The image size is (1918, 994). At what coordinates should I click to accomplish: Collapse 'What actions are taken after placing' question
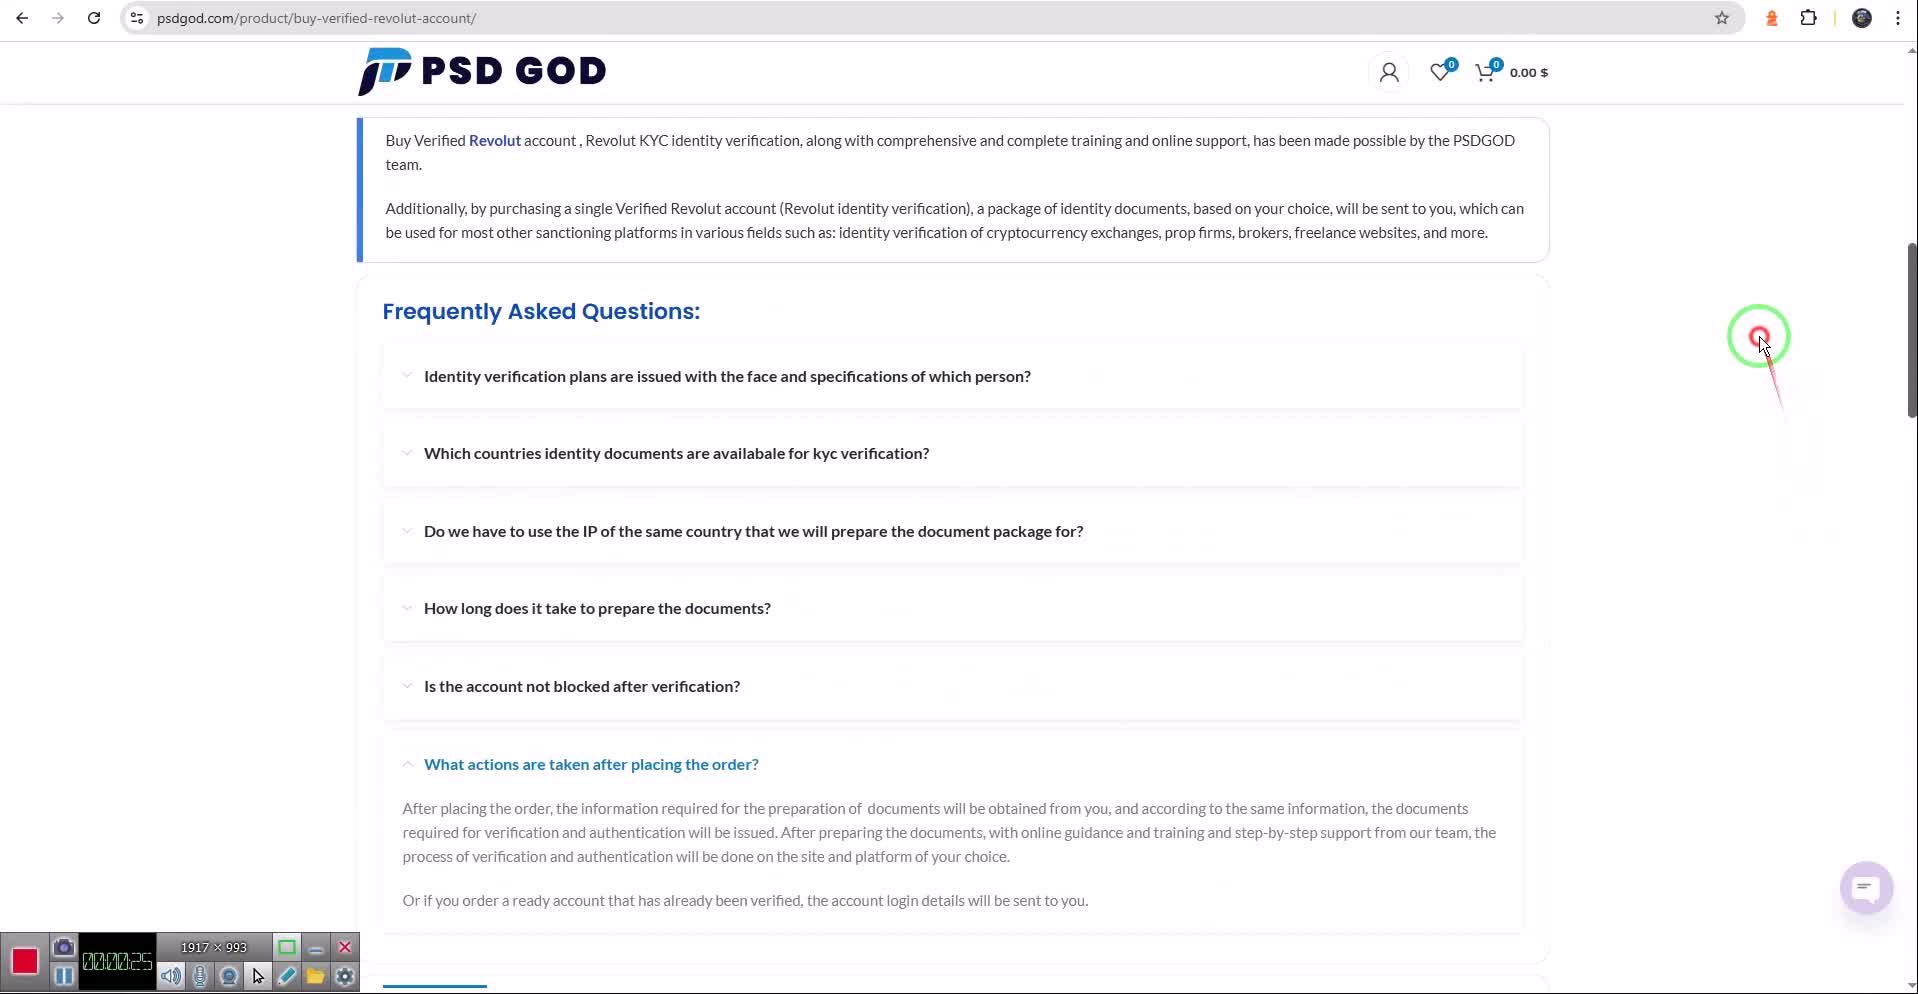(x=952, y=764)
